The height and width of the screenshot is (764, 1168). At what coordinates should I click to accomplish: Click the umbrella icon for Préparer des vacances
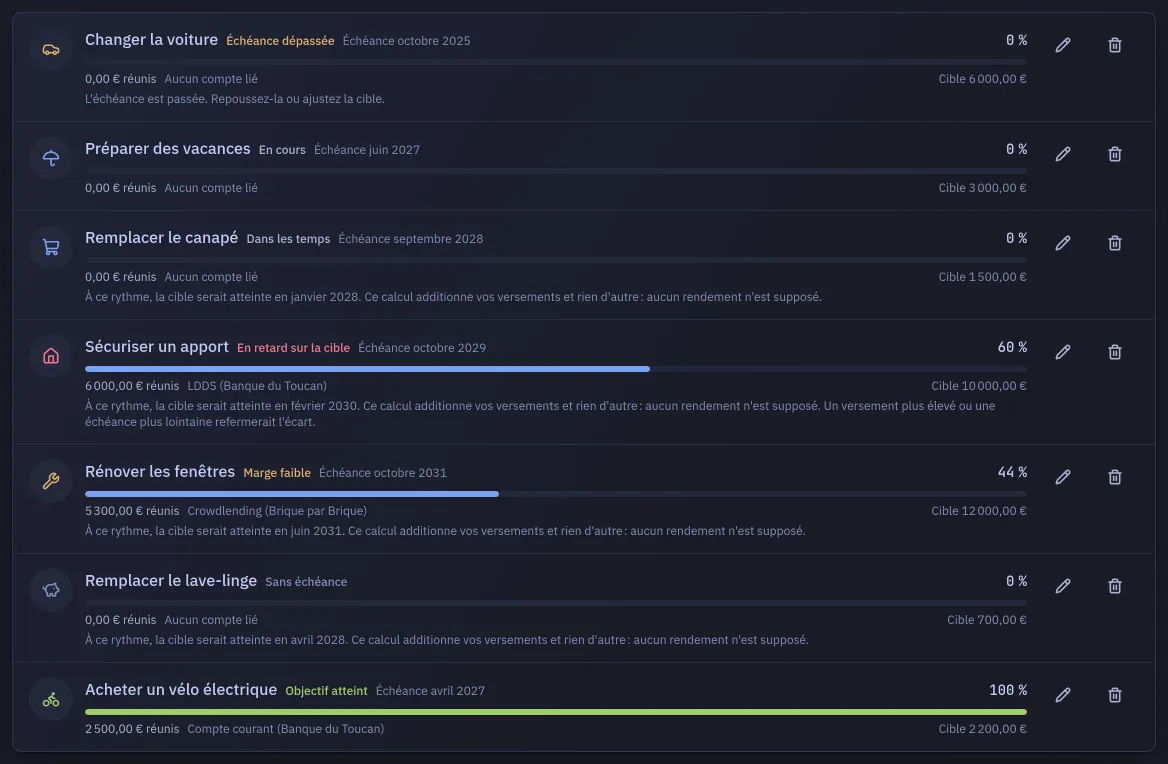[x=51, y=159]
